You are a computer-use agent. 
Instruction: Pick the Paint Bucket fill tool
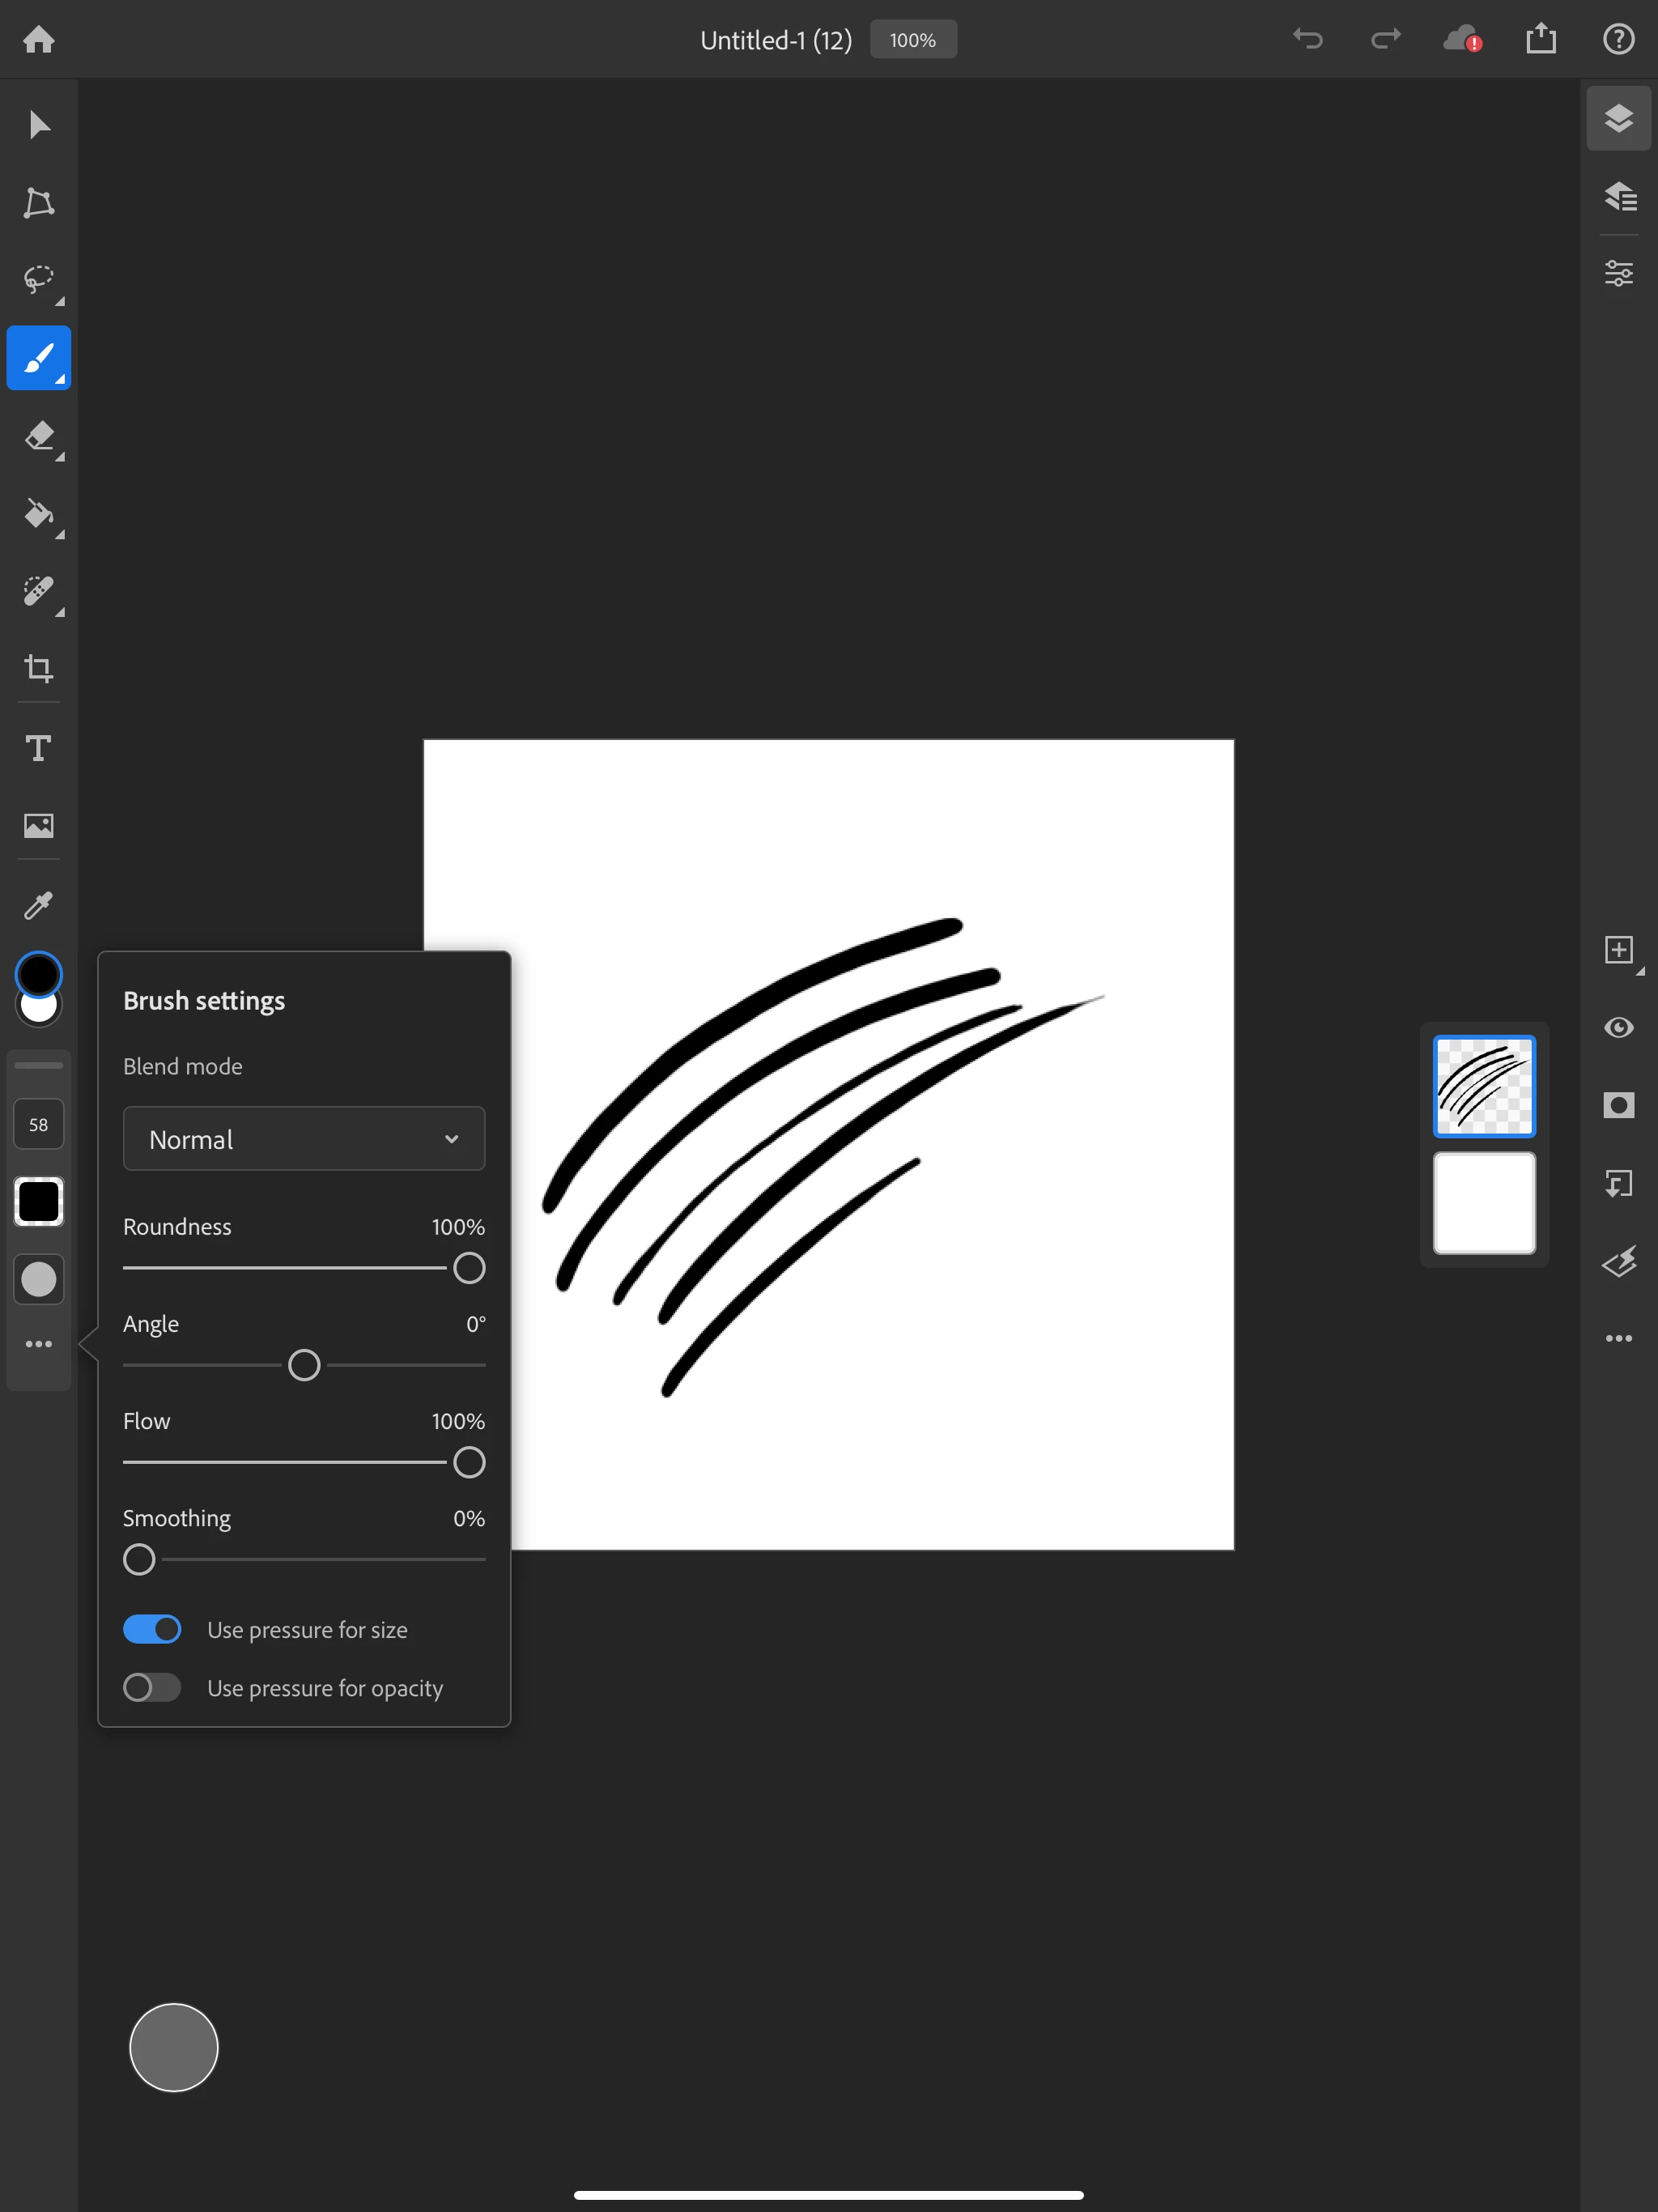39,514
